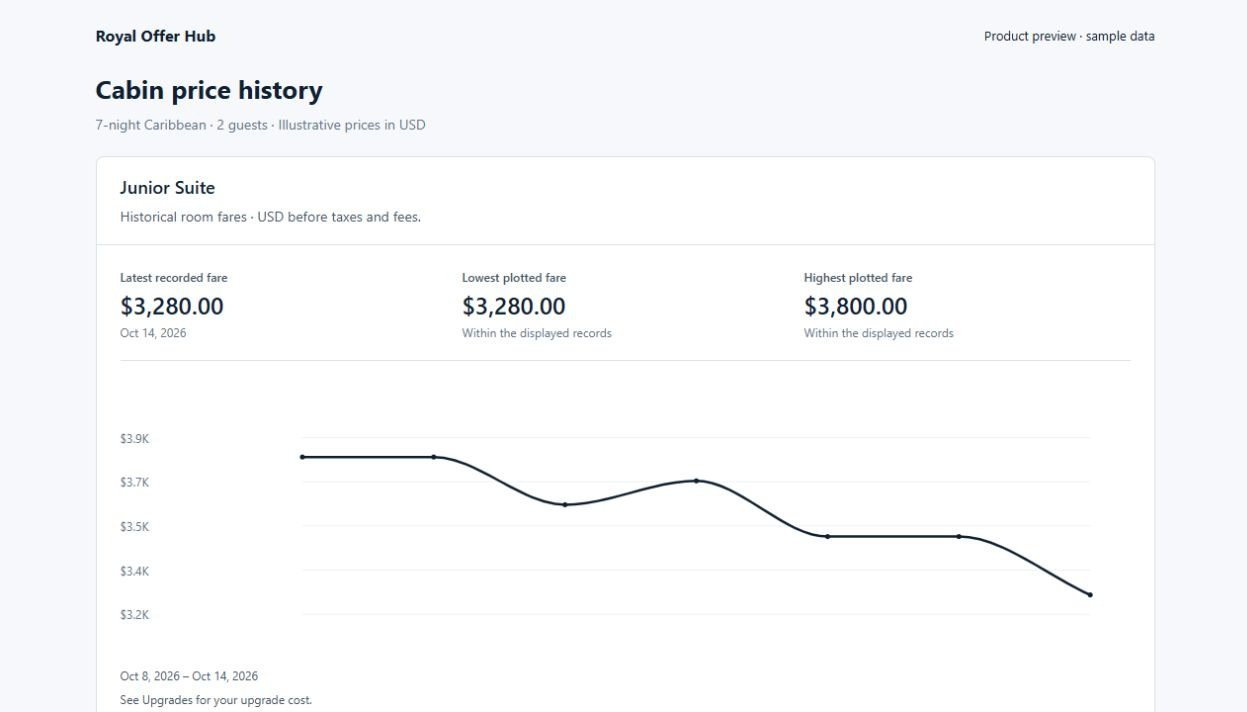The image size is (1247, 712).
Task: Select the $3,280.00 value under Latest recorded fare
Action: pos(172,306)
